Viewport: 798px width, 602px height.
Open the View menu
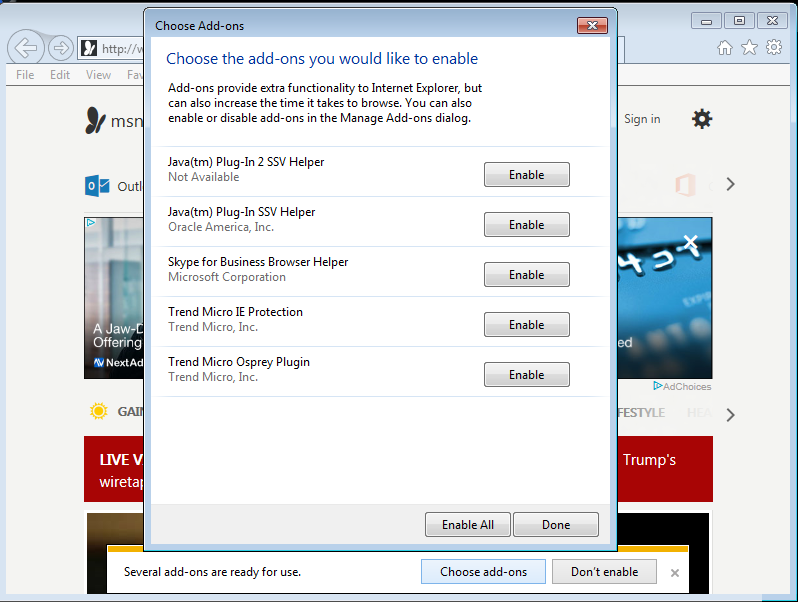point(98,75)
